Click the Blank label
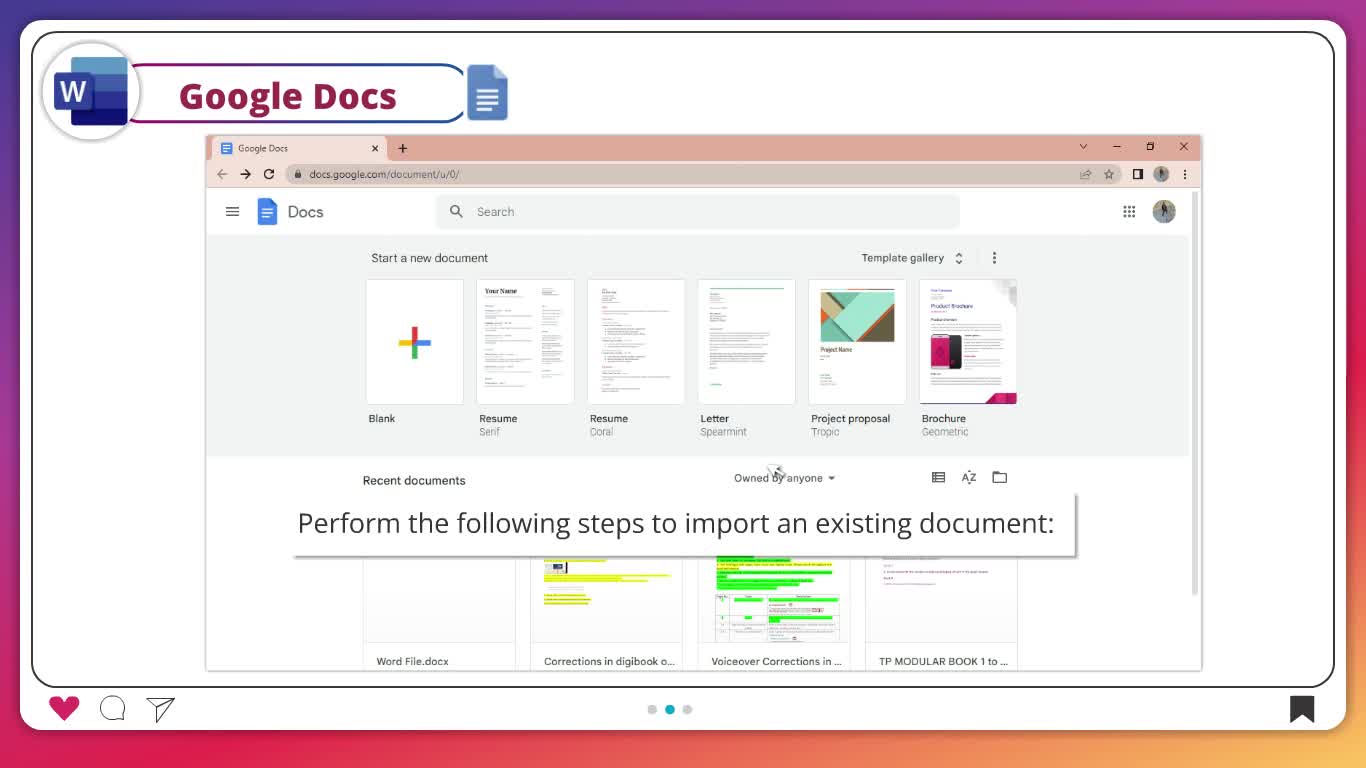Viewport: 1366px width, 768px height. (382, 419)
